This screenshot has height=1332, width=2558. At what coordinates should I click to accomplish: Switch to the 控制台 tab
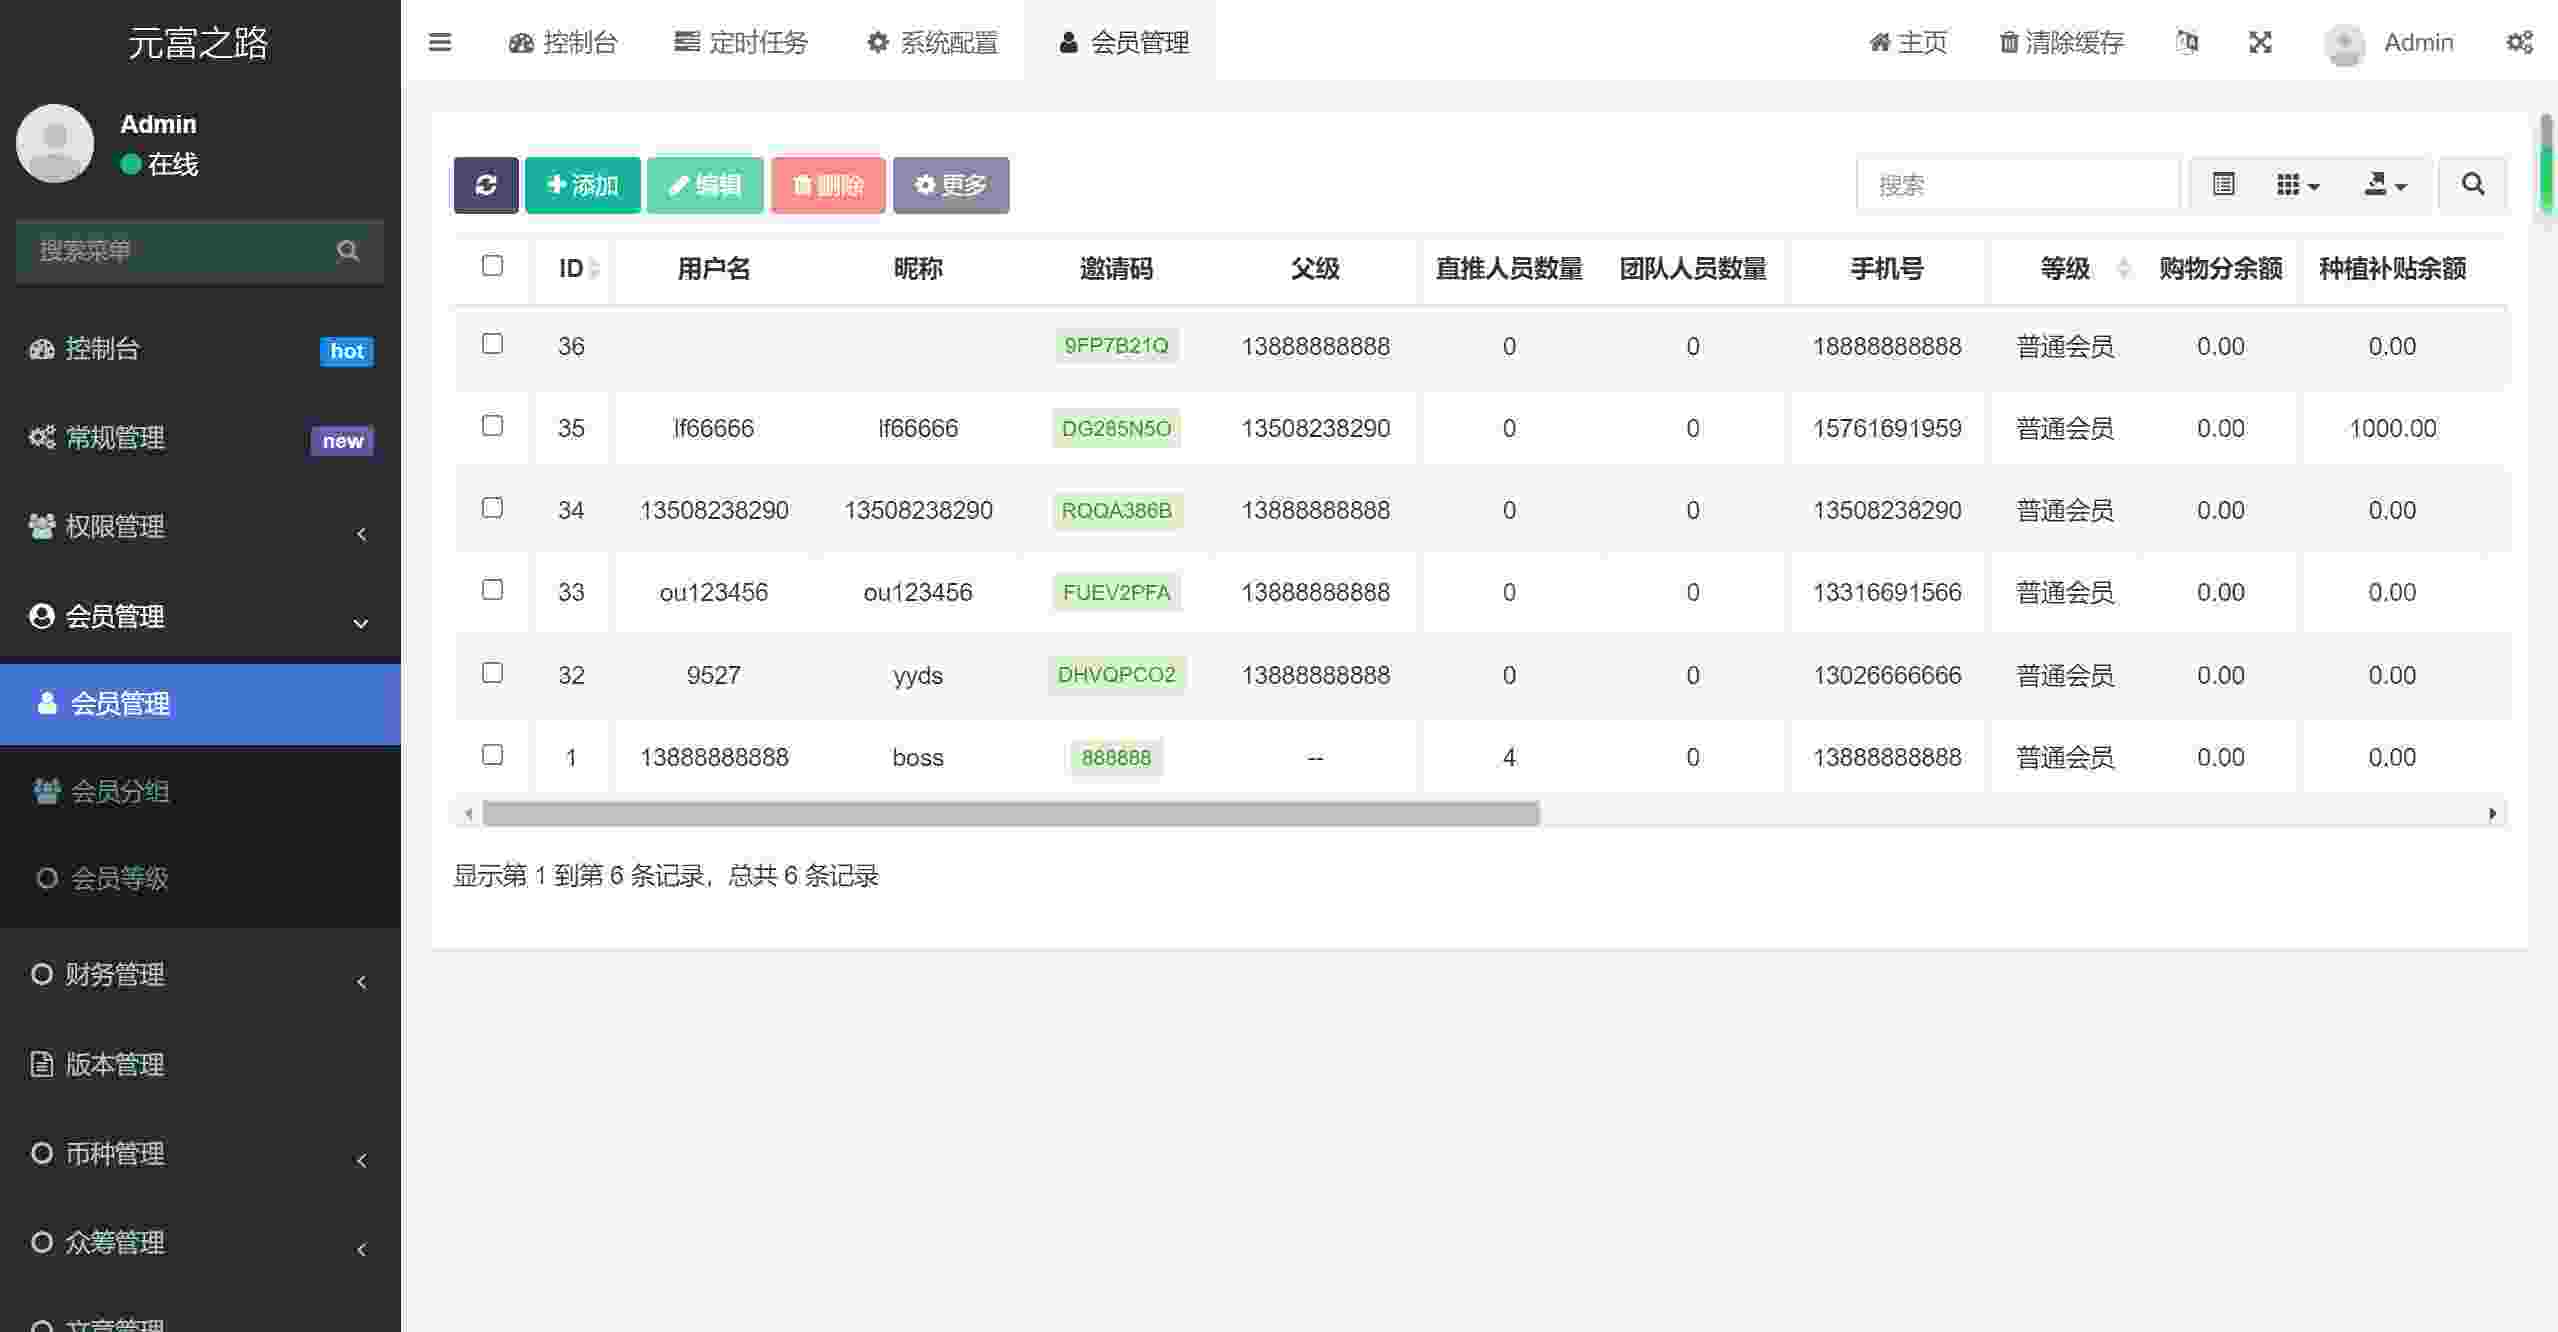(563, 42)
